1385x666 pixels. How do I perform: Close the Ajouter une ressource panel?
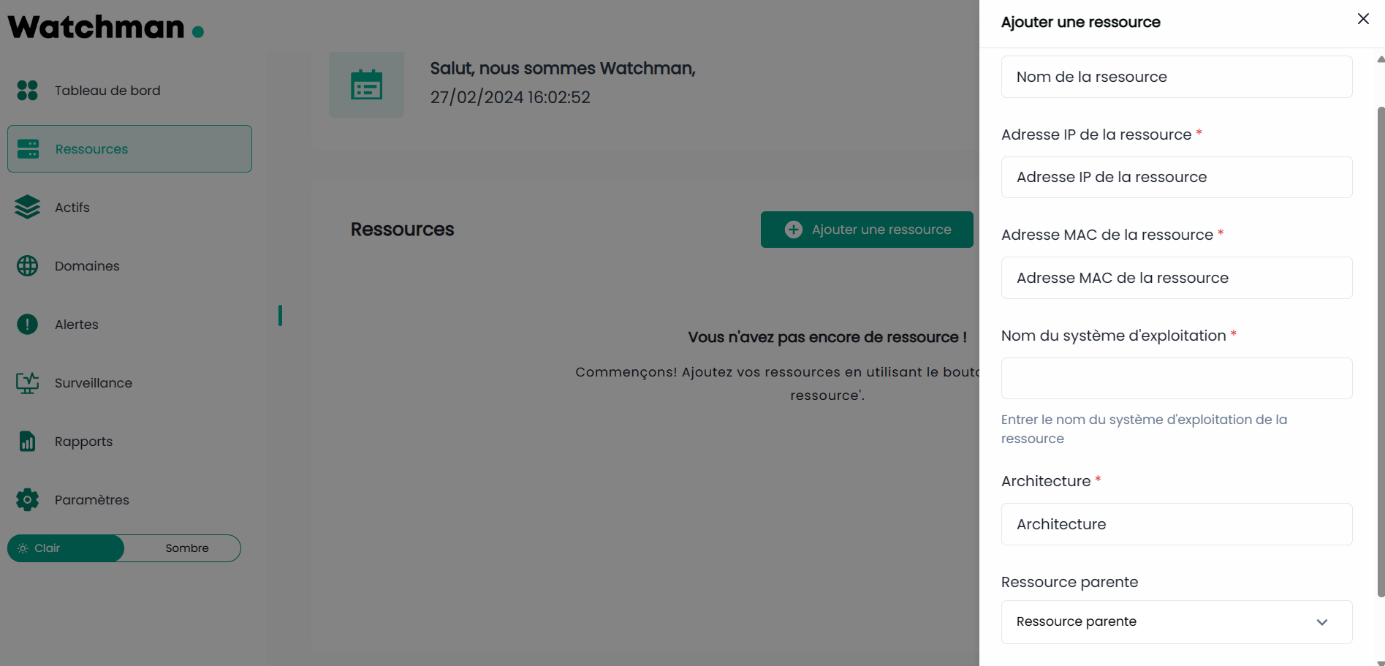[x=1363, y=19]
